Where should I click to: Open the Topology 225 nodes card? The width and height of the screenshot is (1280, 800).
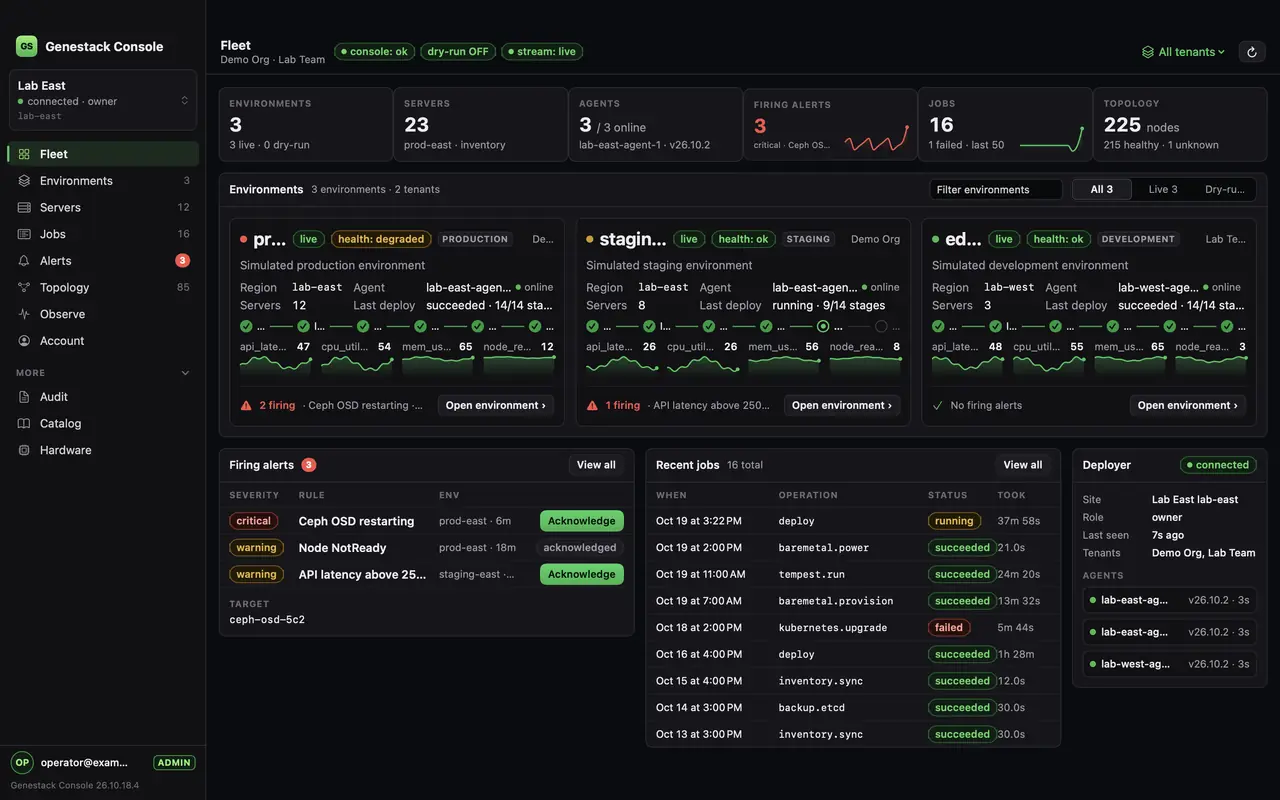tap(1179, 124)
